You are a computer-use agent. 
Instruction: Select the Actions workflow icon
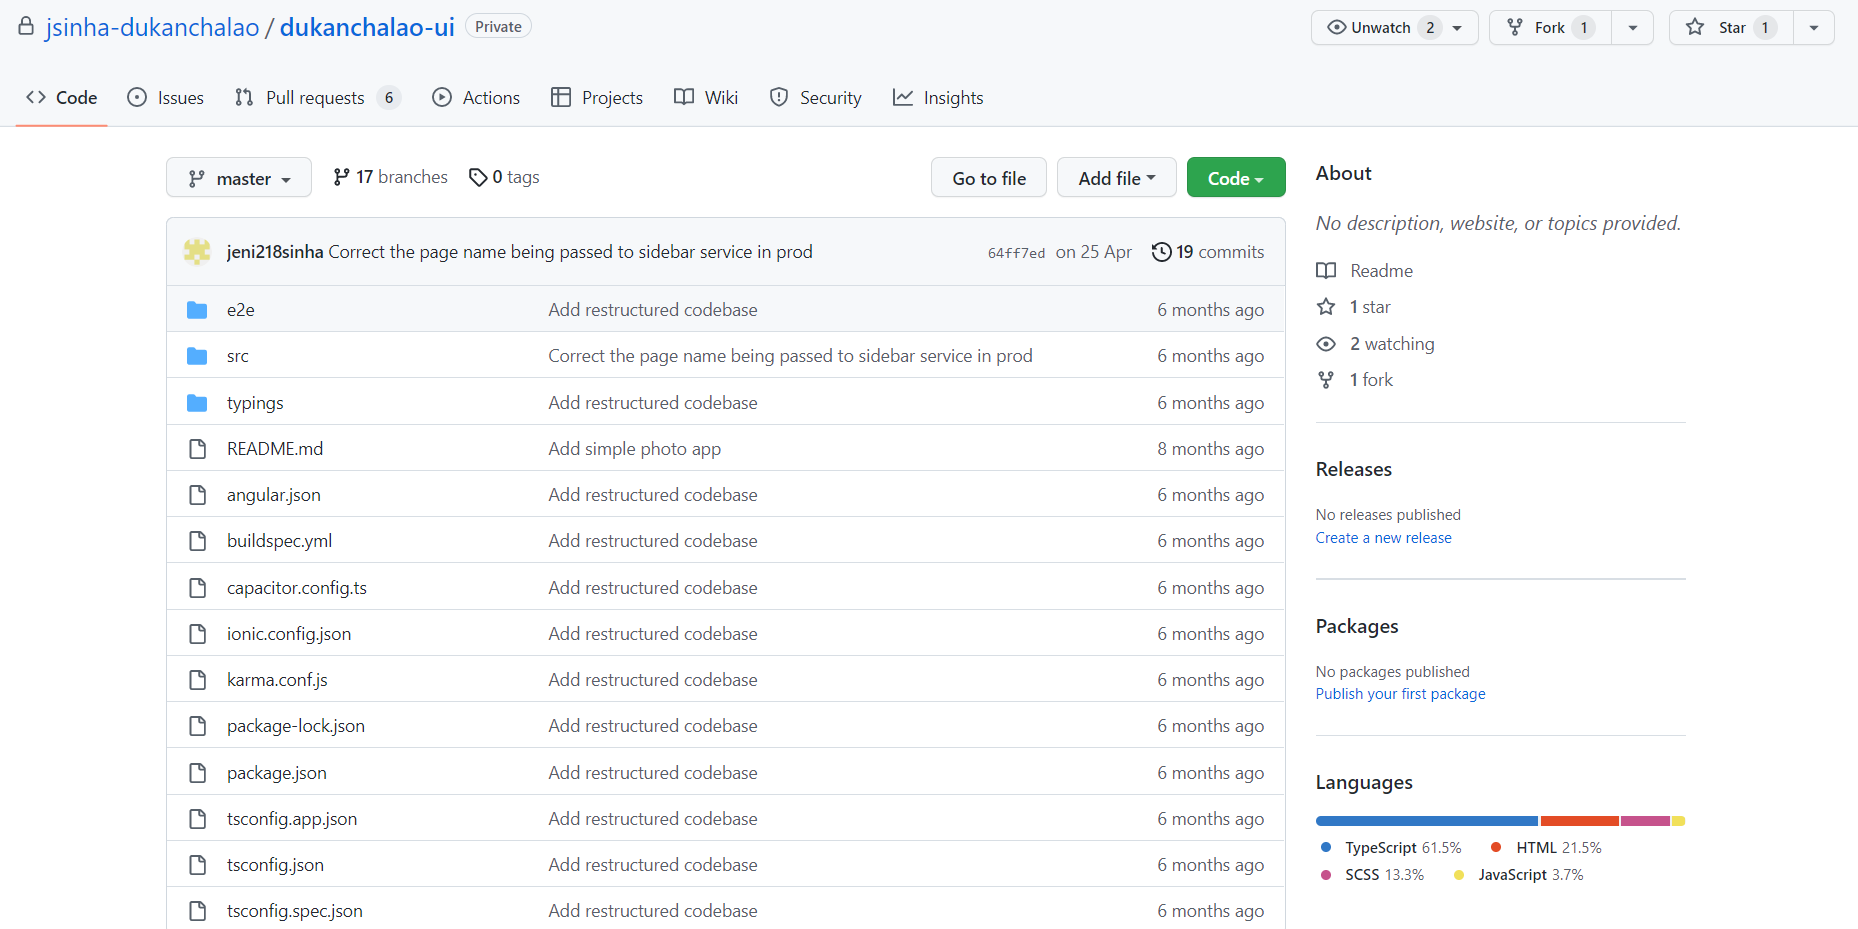pos(443,97)
